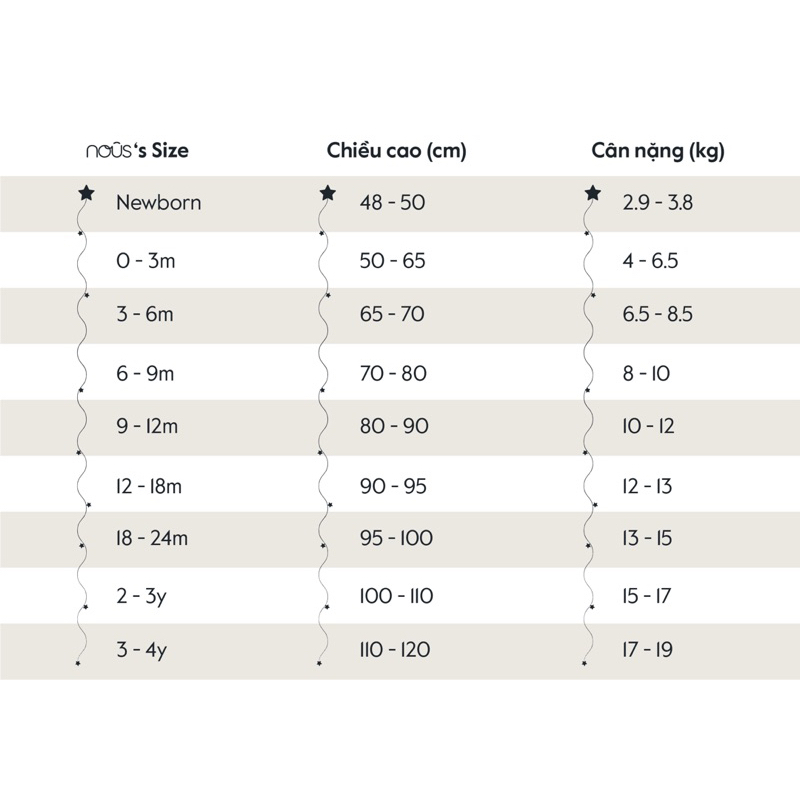Select the Cân nặng (kg) column header
This screenshot has height=800, width=800.
pyautogui.click(x=658, y=152)
